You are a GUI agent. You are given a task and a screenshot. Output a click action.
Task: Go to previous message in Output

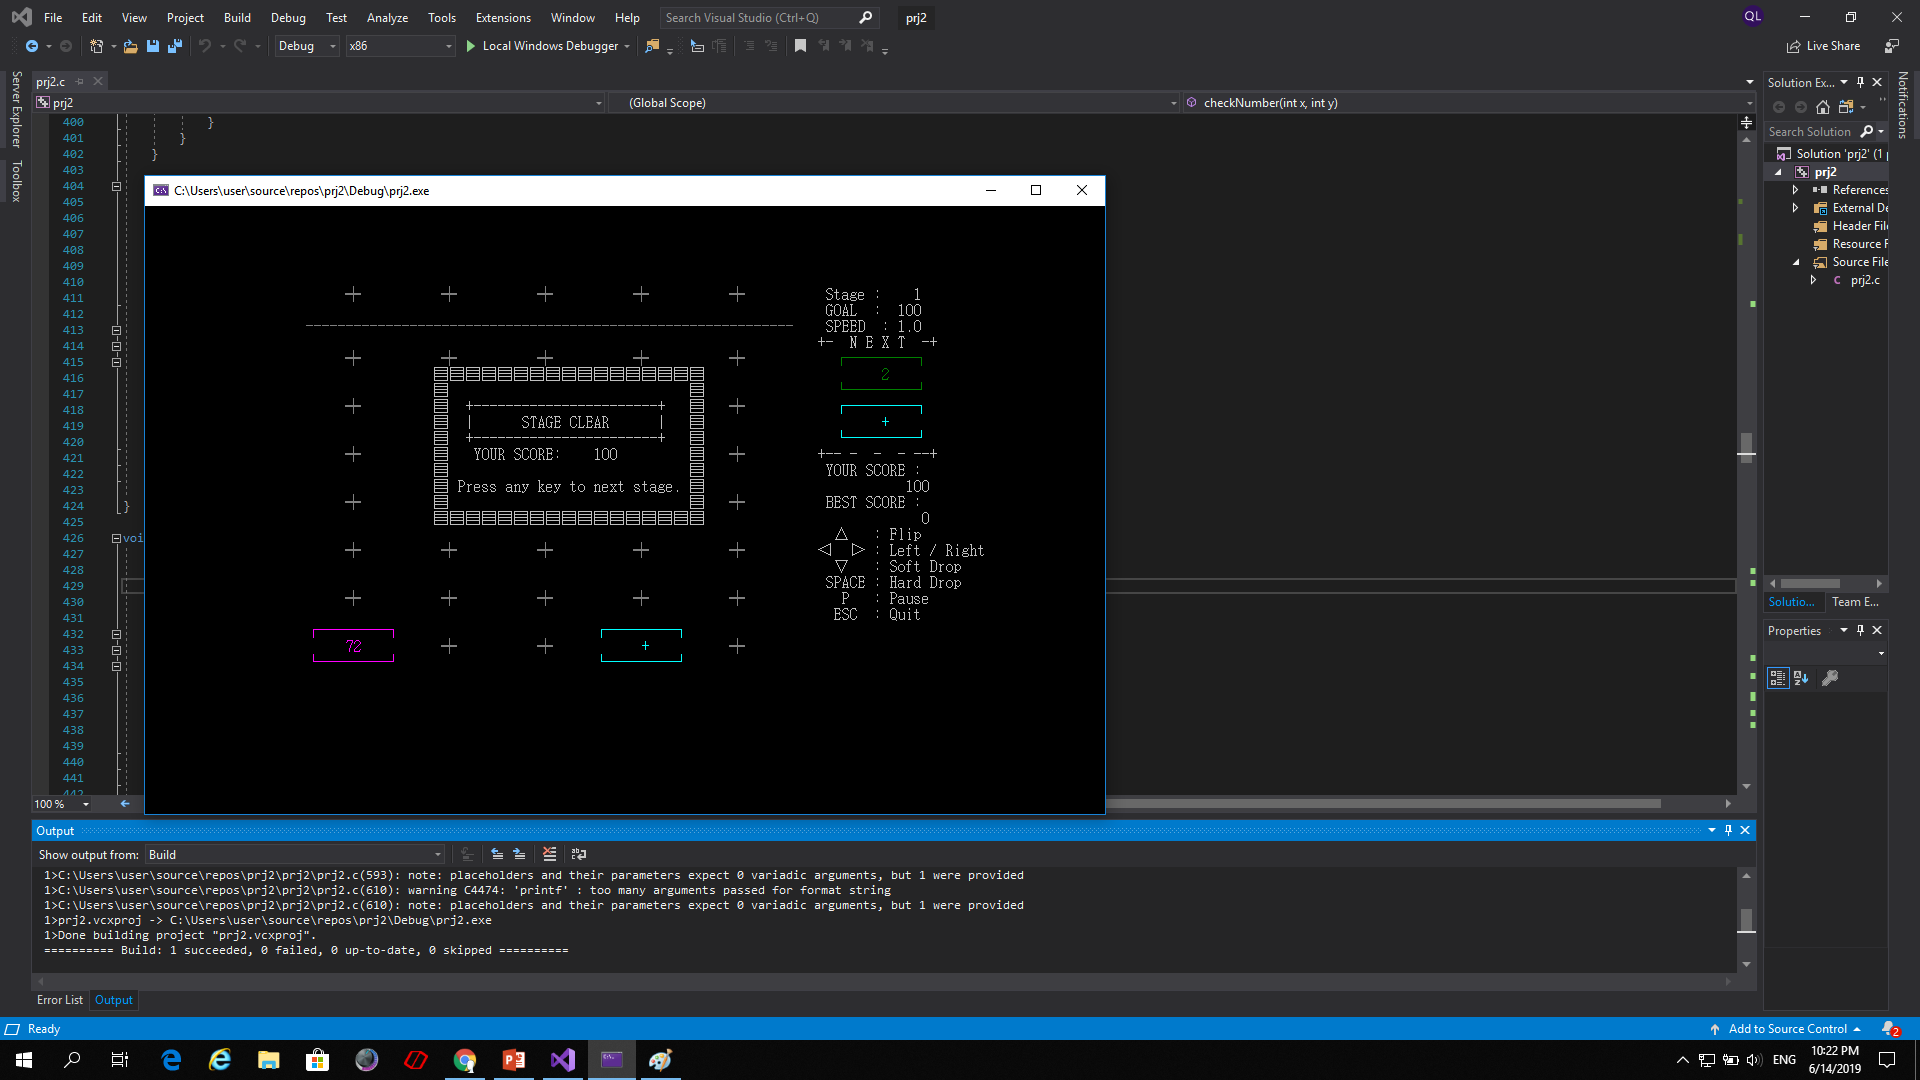[497, 854]
